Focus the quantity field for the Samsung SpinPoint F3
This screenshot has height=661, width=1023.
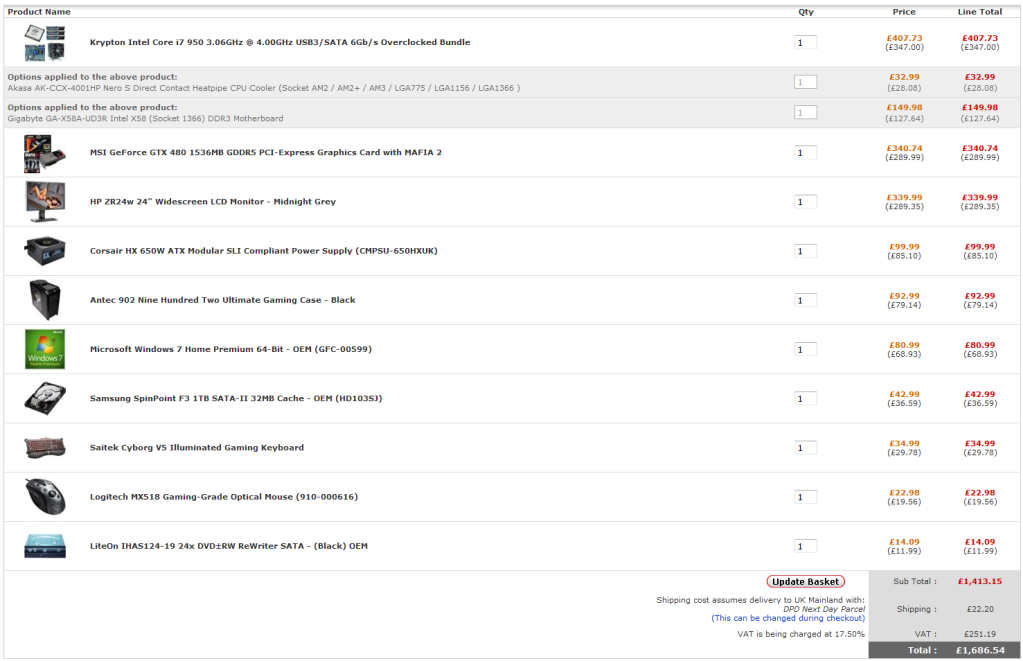806,399
